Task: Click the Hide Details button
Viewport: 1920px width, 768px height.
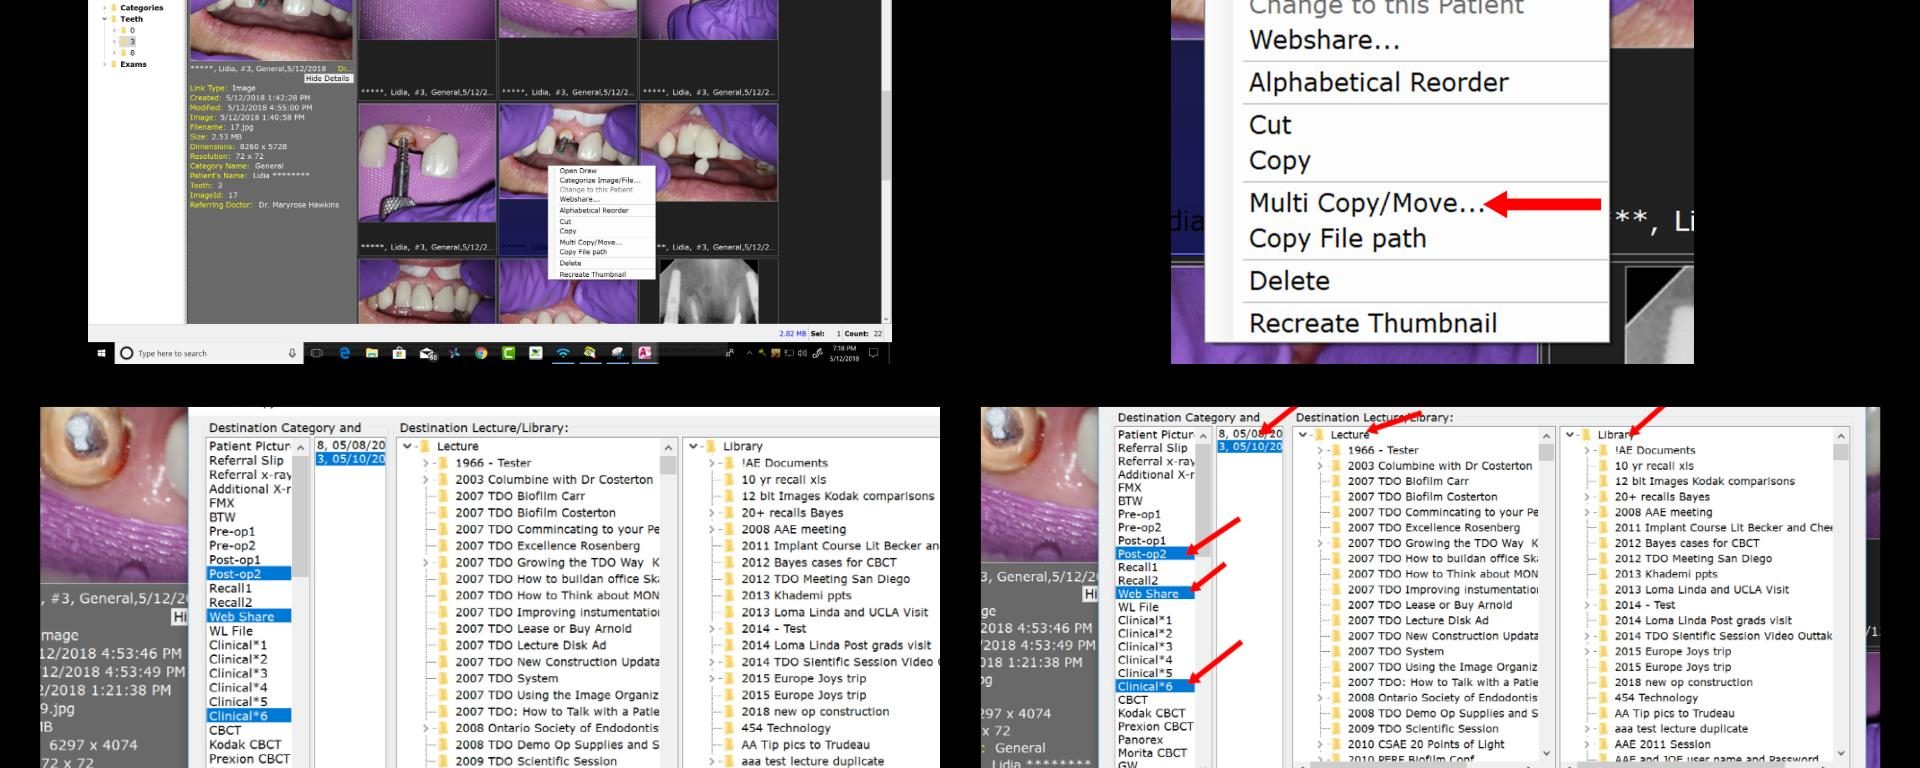Action: coord(328,78)
